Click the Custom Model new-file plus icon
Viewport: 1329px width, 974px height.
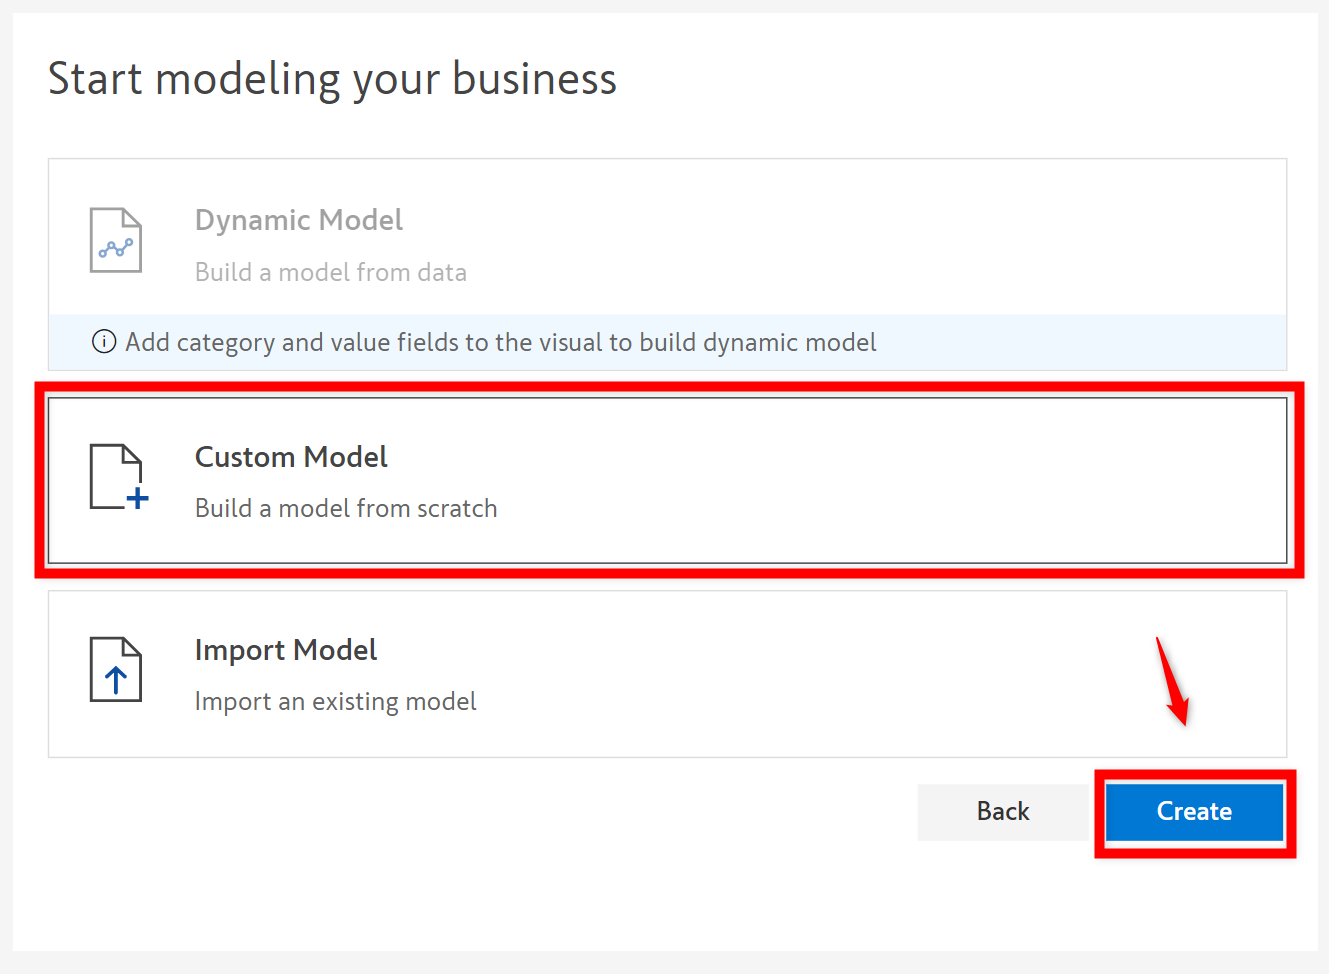pyautogui.click(x=115, y=476)
